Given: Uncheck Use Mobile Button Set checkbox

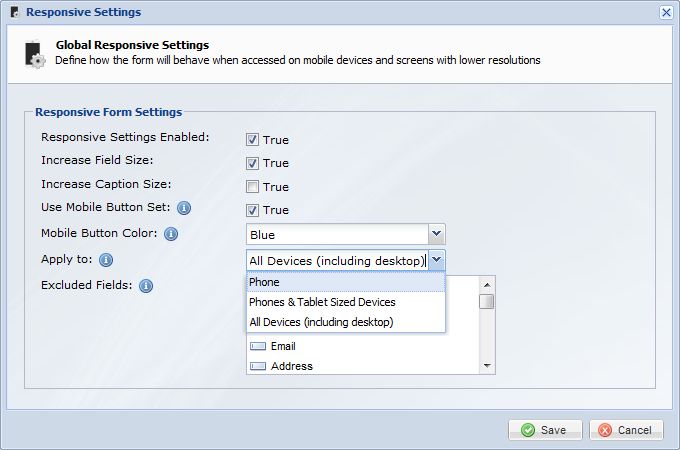Looking at the screenshot, I should pos(252,210).
